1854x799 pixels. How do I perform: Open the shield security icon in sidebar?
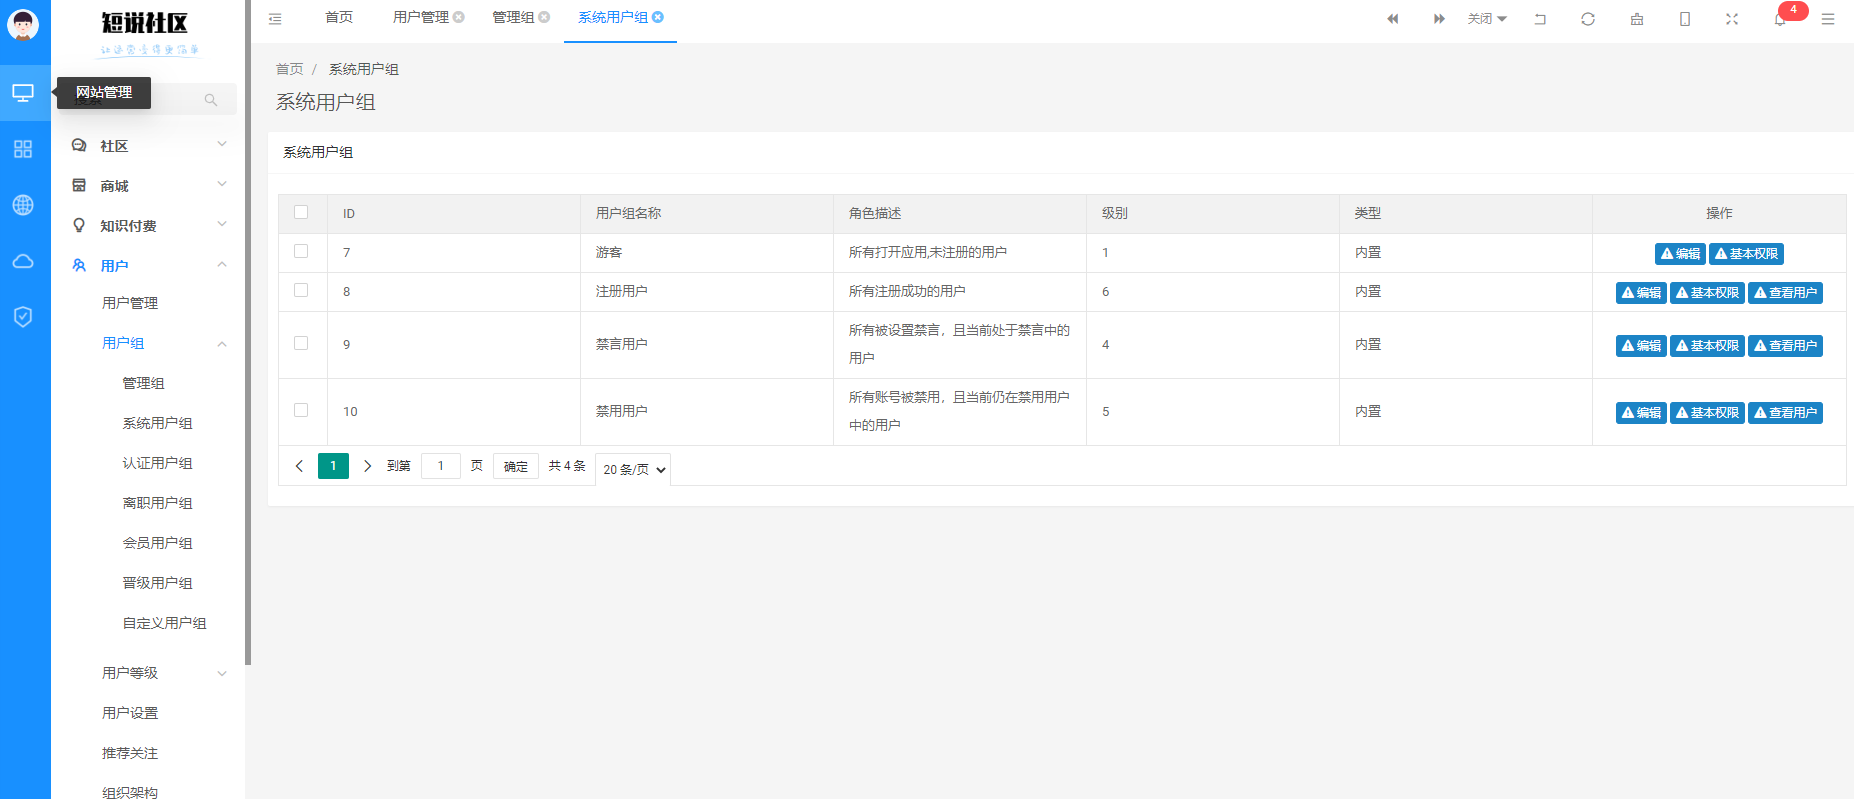click(x=23, y=317)
